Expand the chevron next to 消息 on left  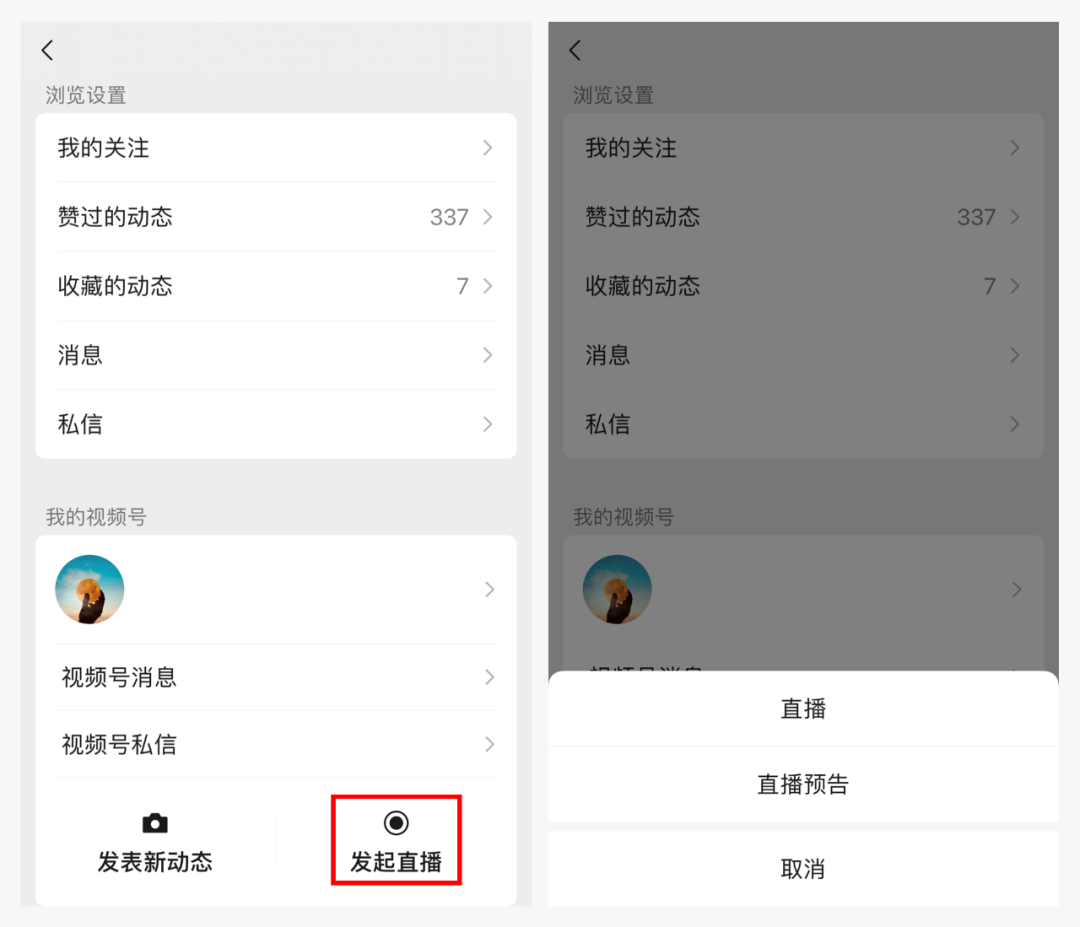488,355
